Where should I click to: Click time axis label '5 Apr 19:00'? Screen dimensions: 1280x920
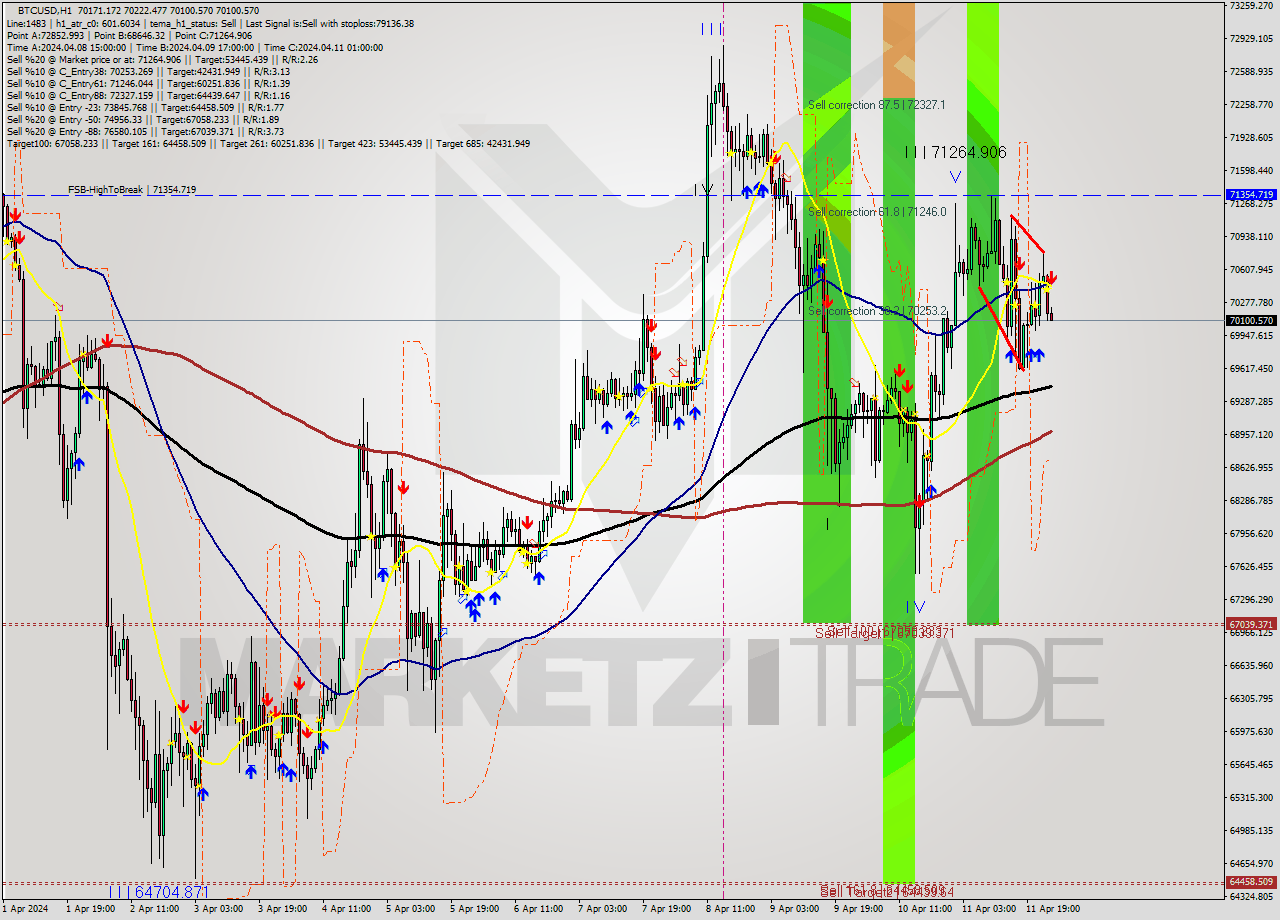(474, 910)
